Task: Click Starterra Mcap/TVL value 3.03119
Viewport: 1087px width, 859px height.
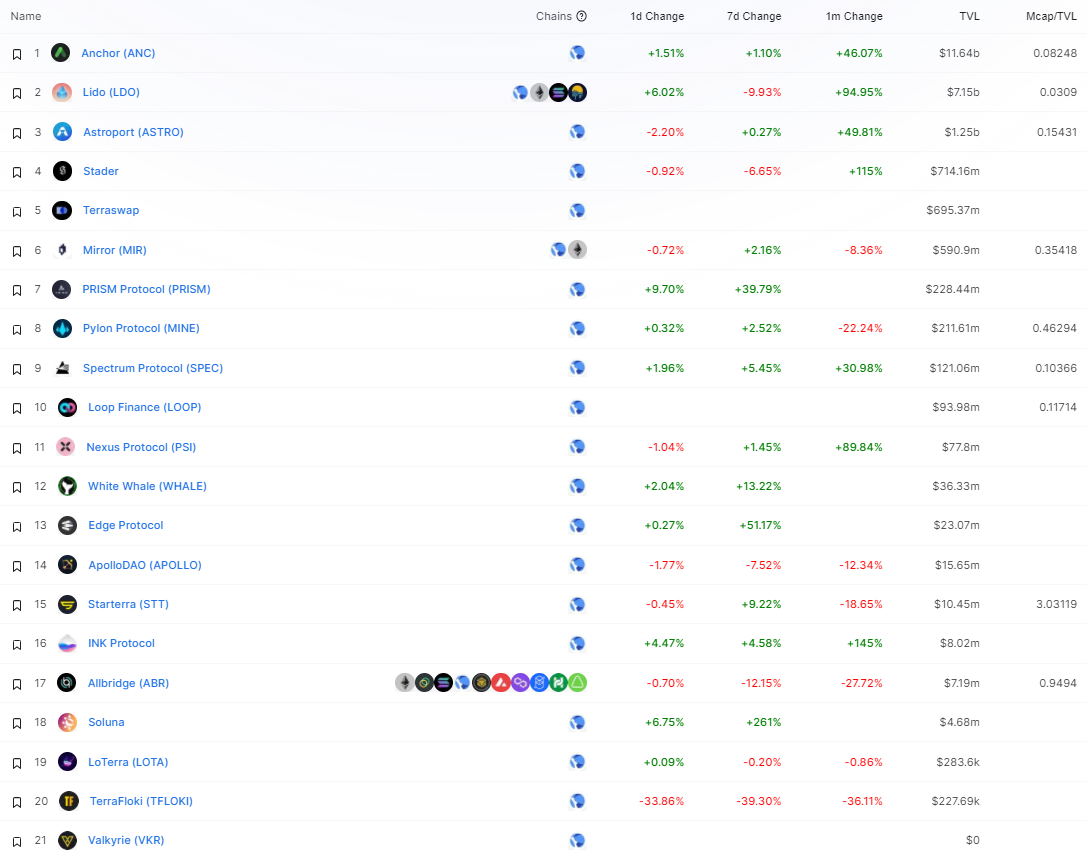Action: pos(1056,604)
